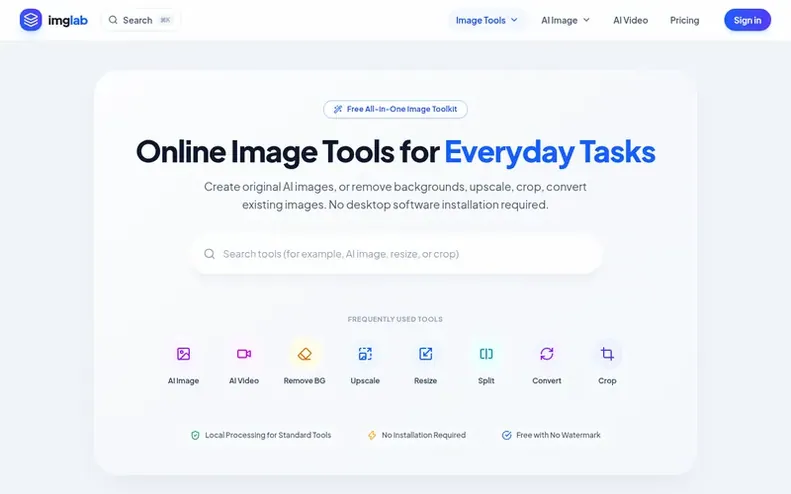The image size is (791, 494).
Task: Open the Split tool icon
Action: point(486,354)
